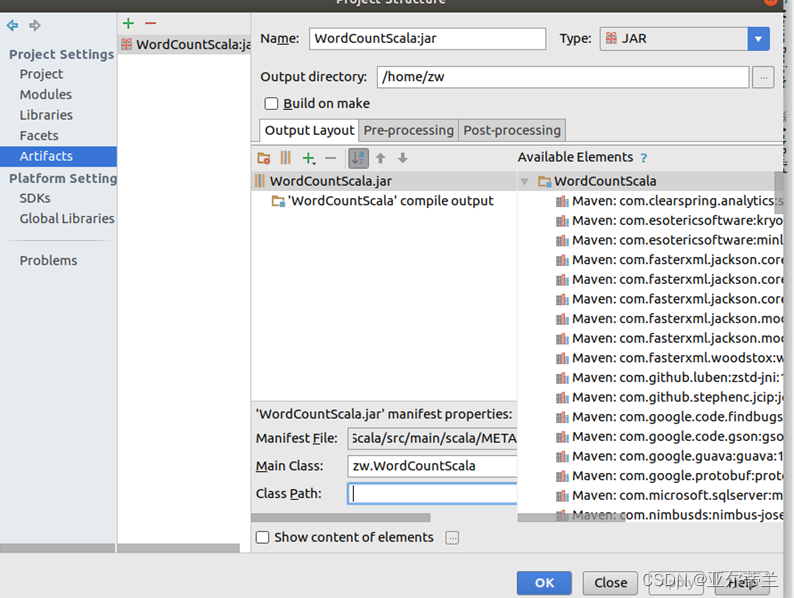Add a new artifact with green plus
The width and height of the screenshot is (794, 598).
[129, 23]
